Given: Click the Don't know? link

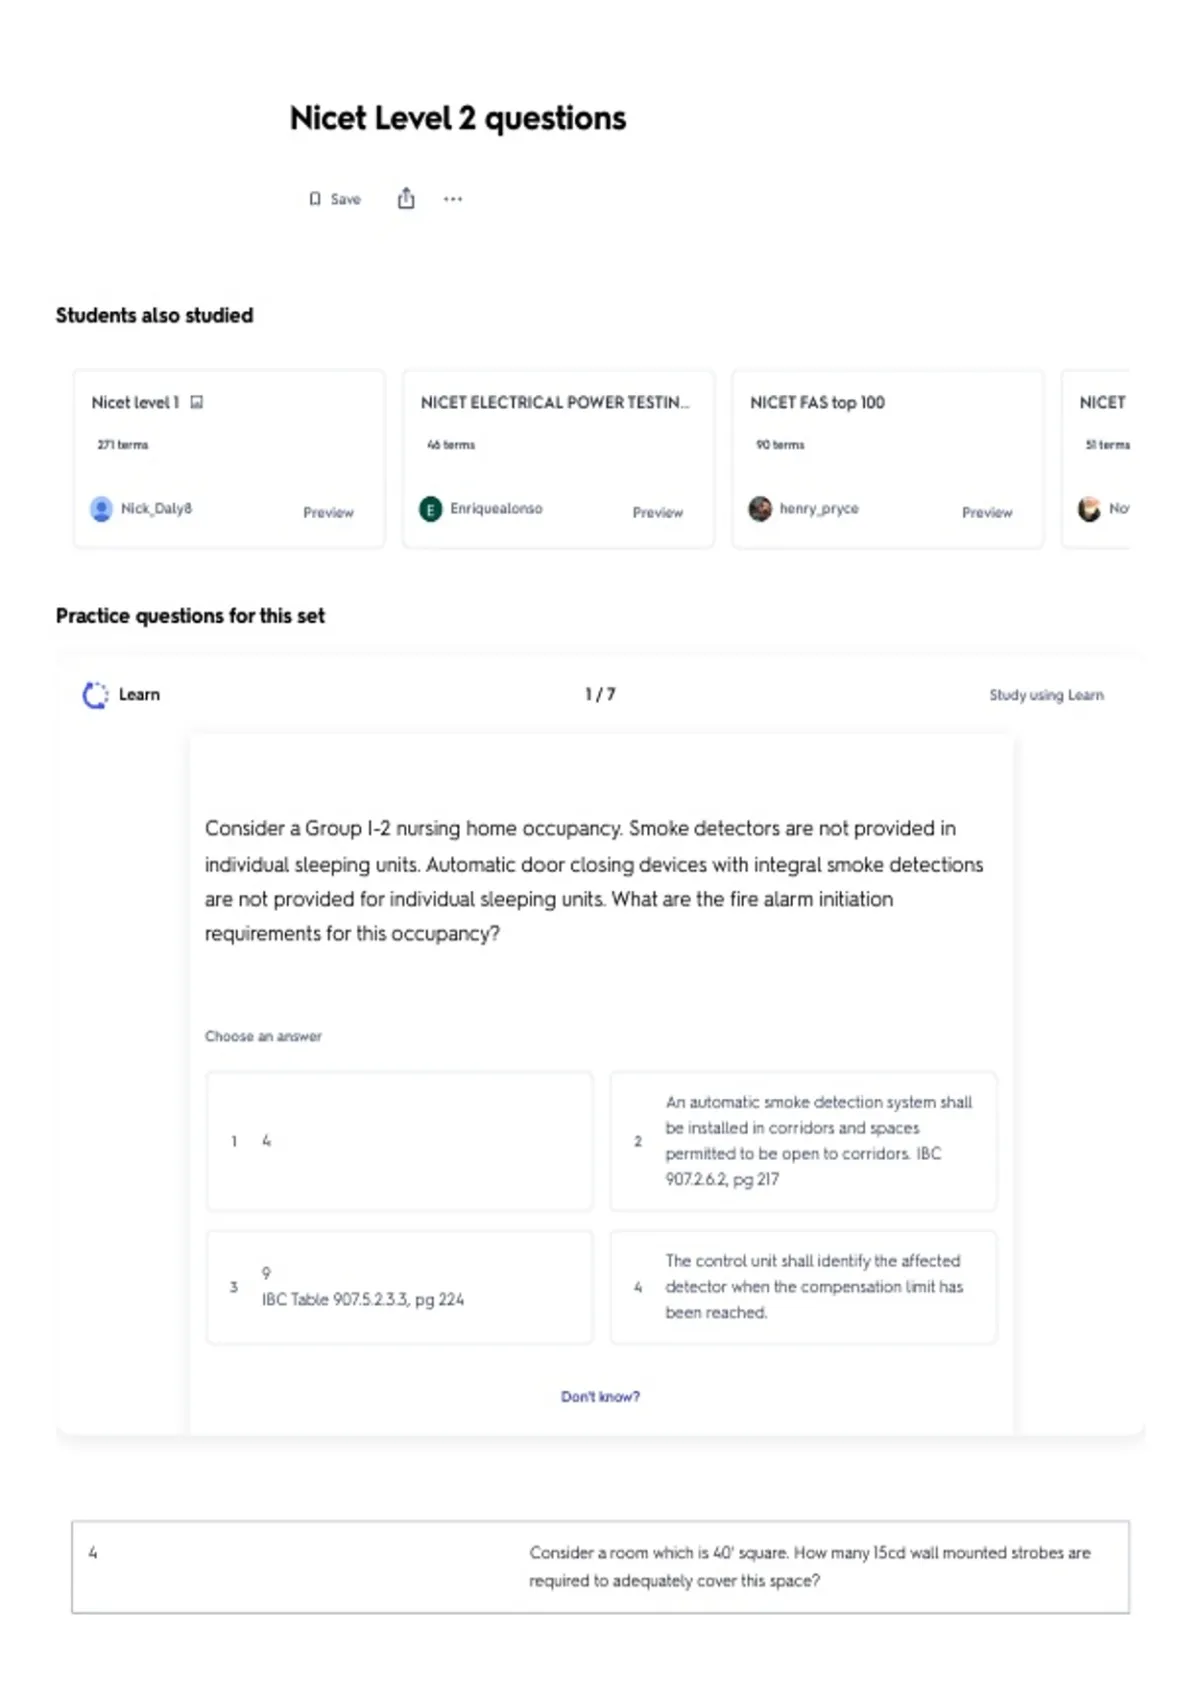Looking at the screenshot, I should click(600, 1397).
